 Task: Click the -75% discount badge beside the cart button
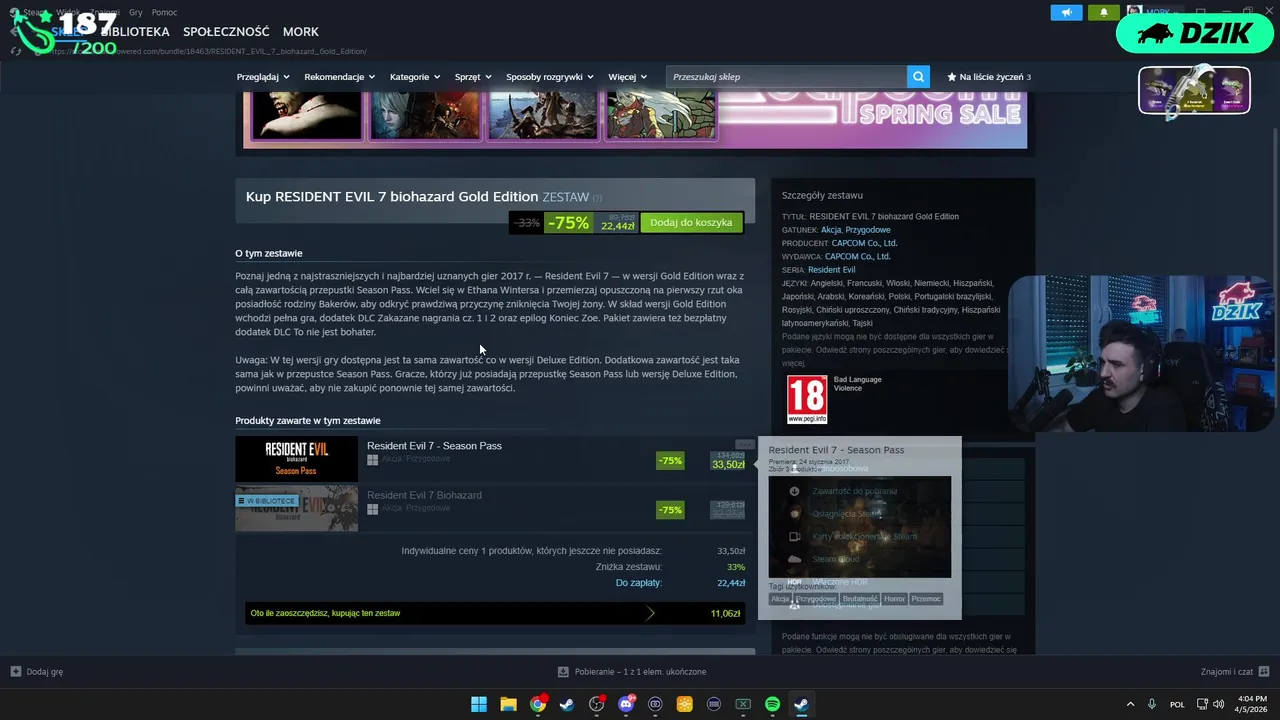pos(568,223)
